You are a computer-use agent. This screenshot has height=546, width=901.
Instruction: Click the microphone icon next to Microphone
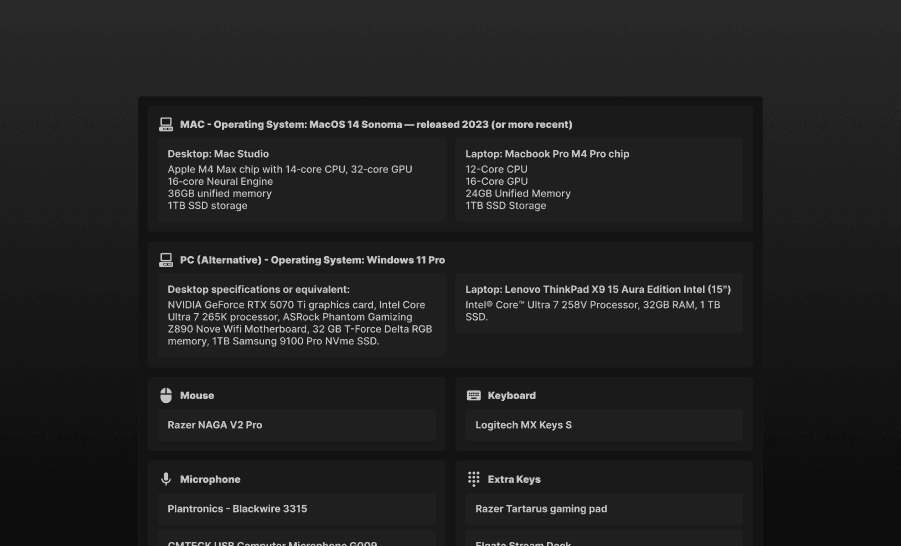pos(166,479)
